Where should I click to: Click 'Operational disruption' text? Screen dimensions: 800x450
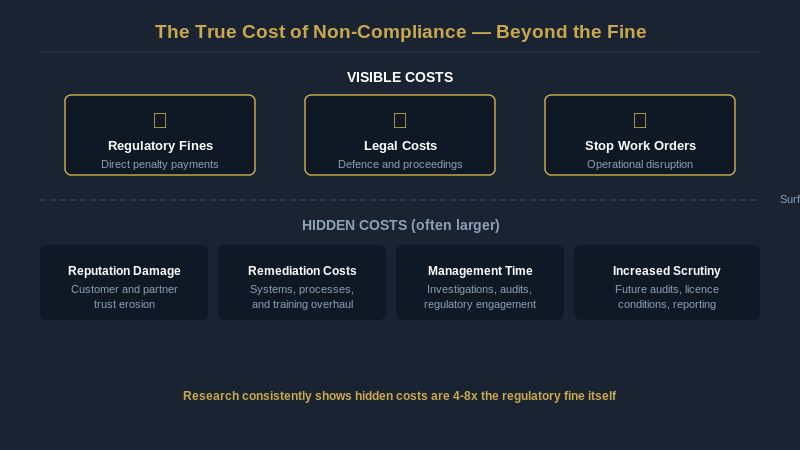click(x=640, y=164)
